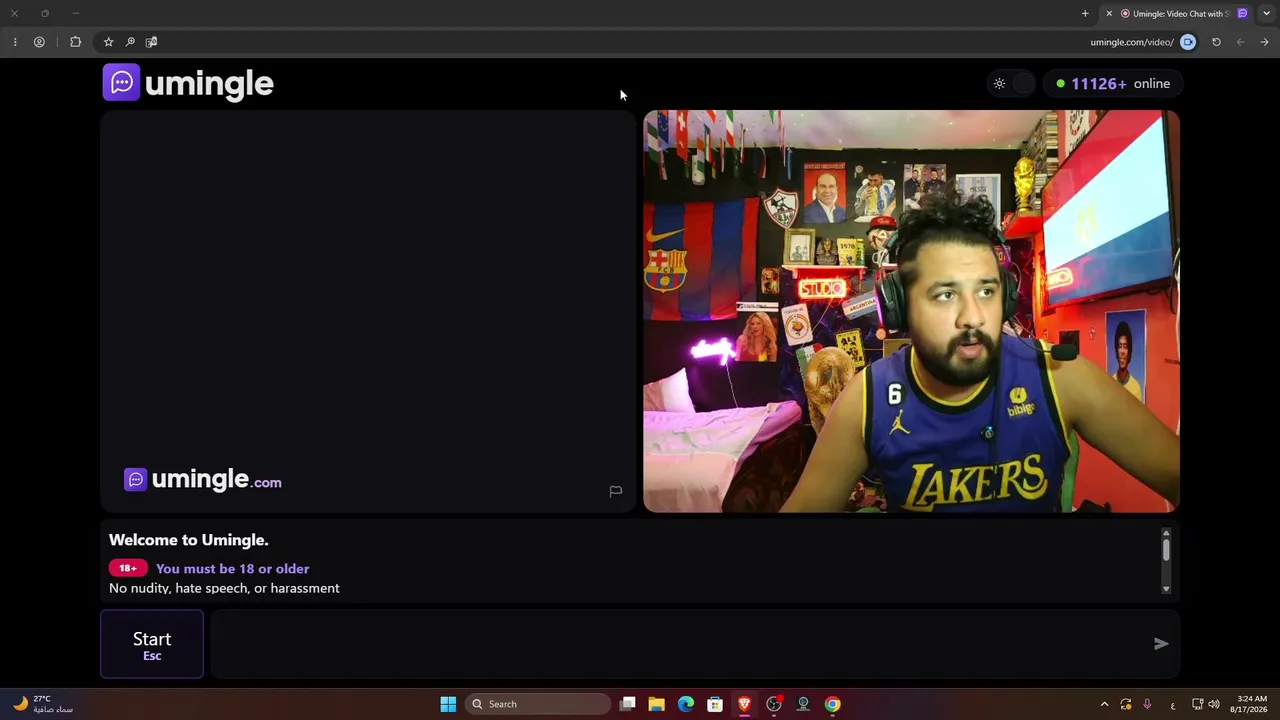Open the zoom magnifier icon in address bar
Screen dimensions: 1280x720
coord(130,42)
